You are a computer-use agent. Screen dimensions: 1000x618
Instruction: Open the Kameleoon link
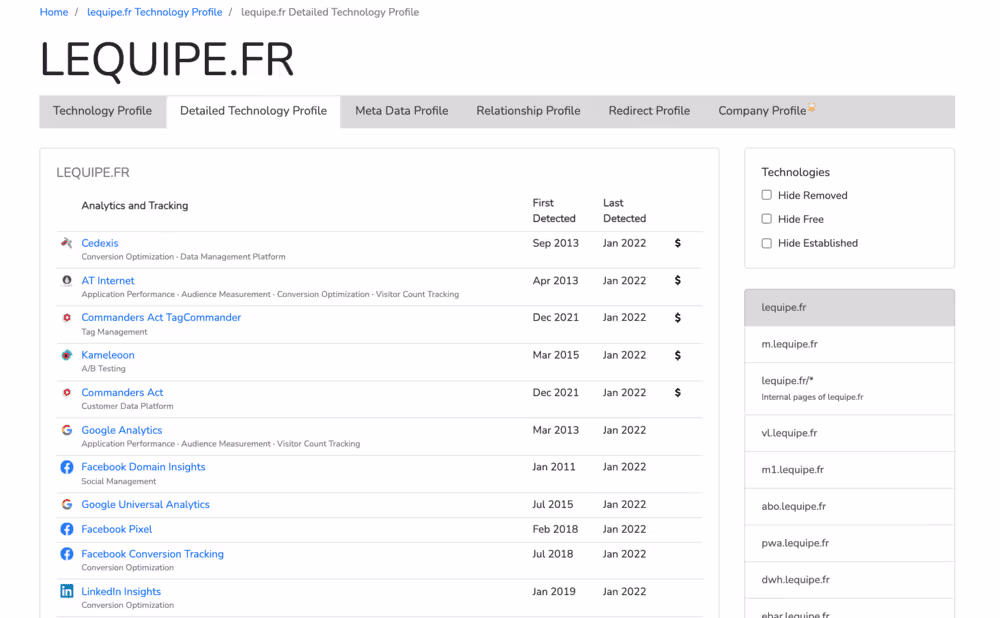[x=108, y=355]
